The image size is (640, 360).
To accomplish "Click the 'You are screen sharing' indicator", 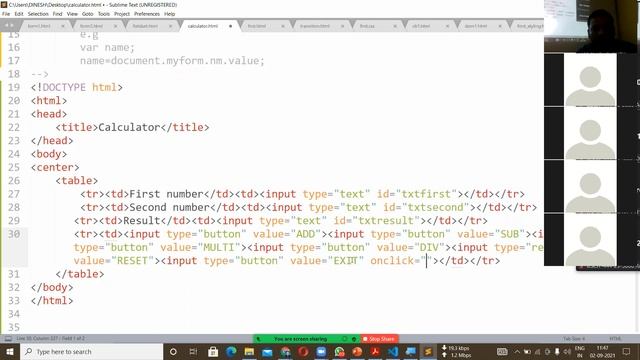I will 301,339.
